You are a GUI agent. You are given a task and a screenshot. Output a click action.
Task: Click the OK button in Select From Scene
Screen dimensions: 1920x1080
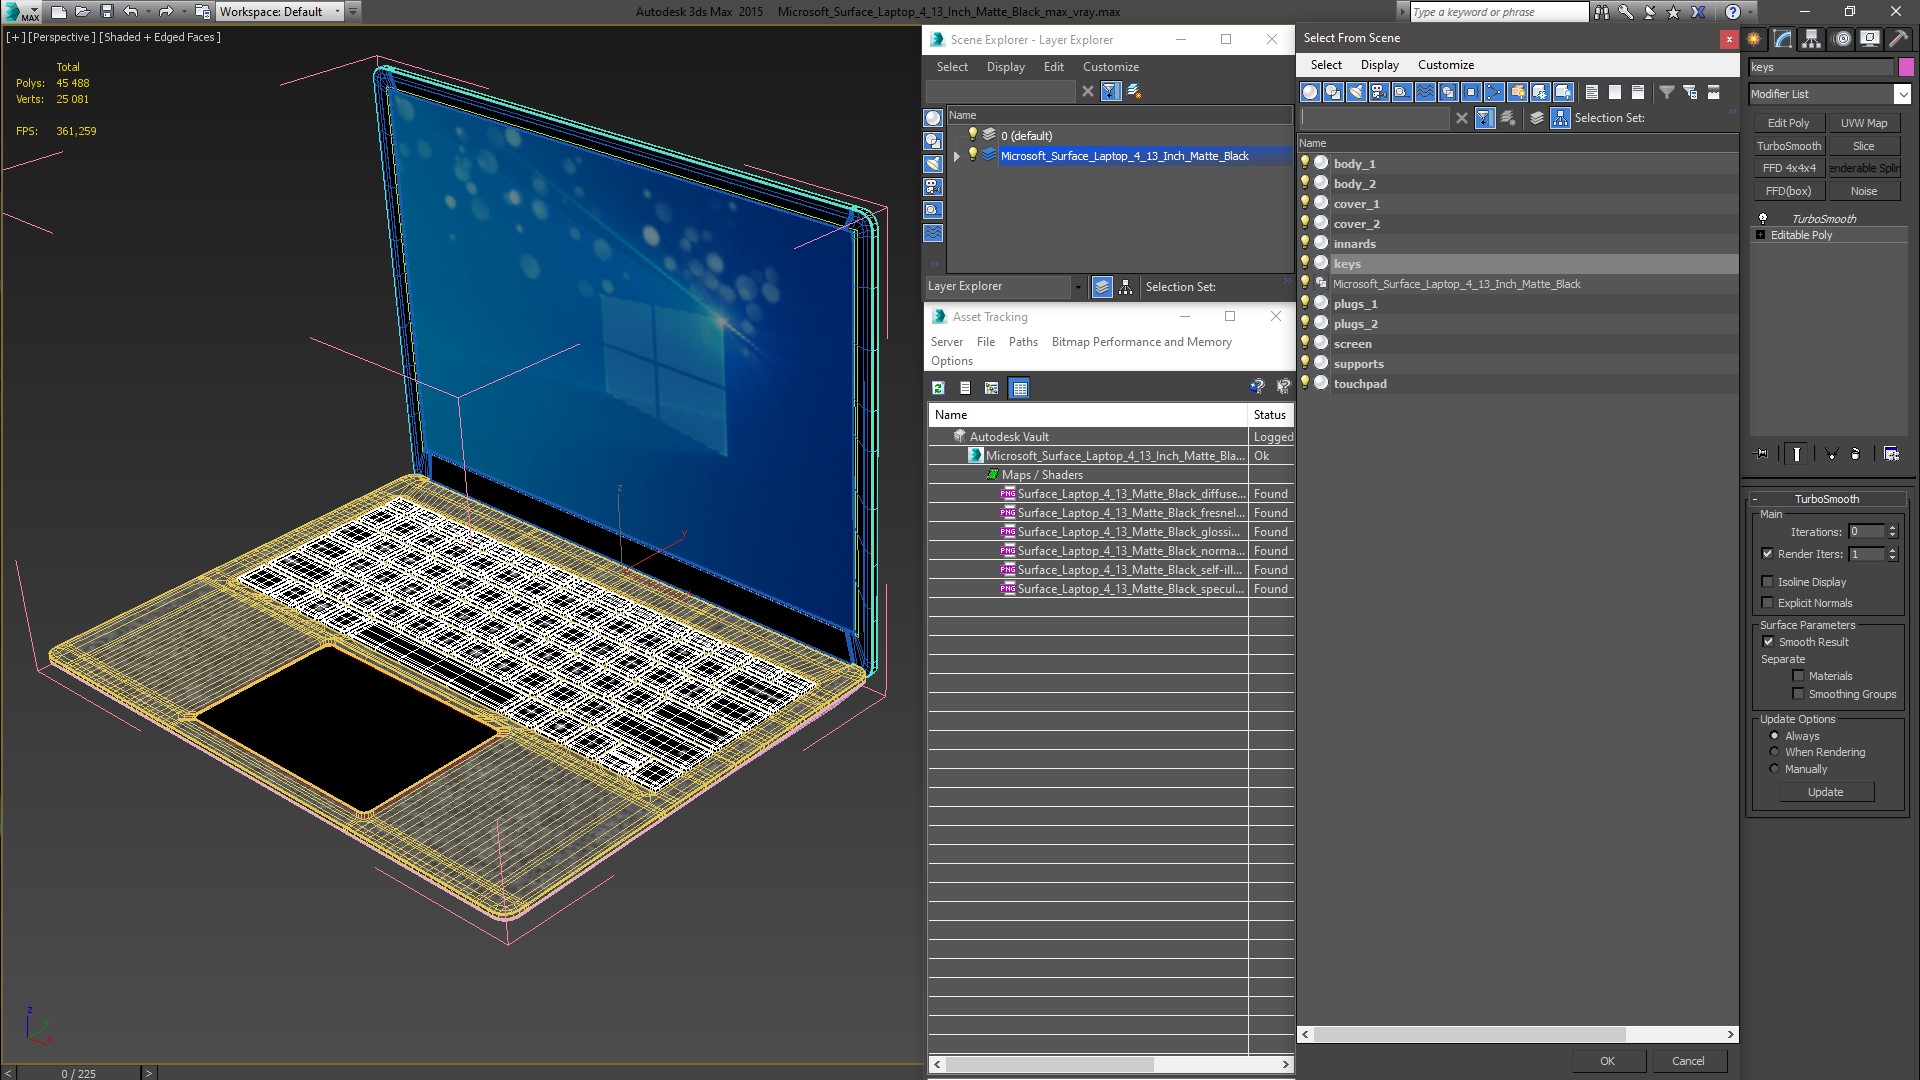pyautogui.click(x=1607, y=1061)
